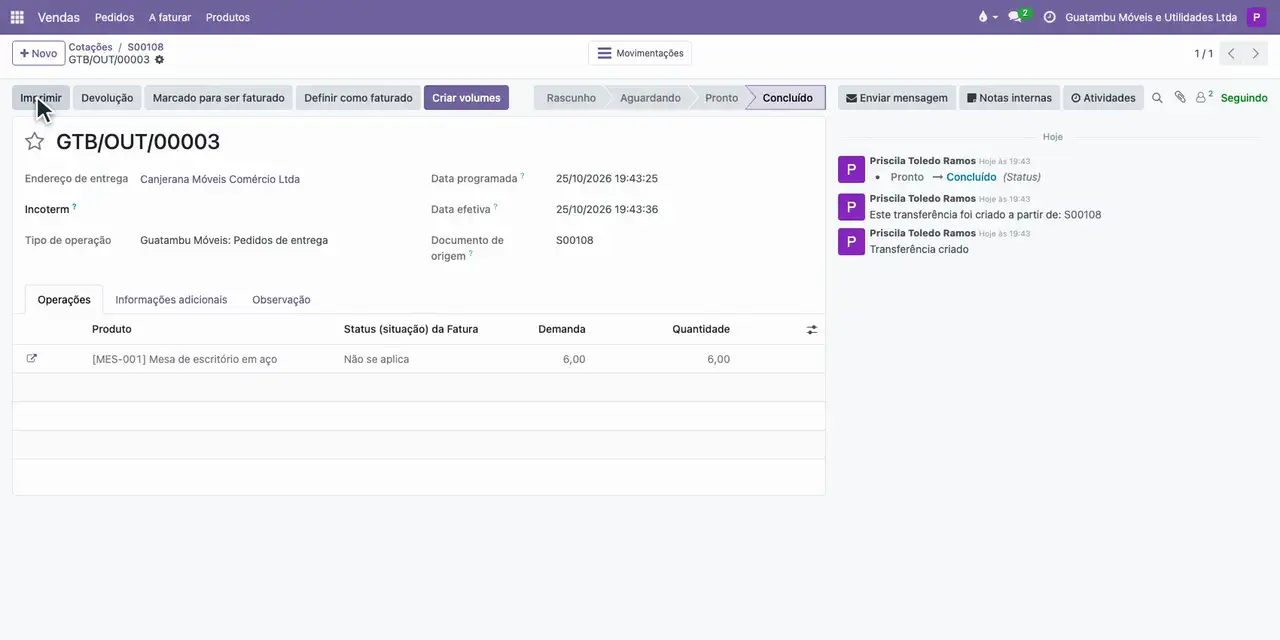Screen dimensions: 1280x640
Task: Click the product cell Mesa de escritório em aço
Action: point(184,359)
